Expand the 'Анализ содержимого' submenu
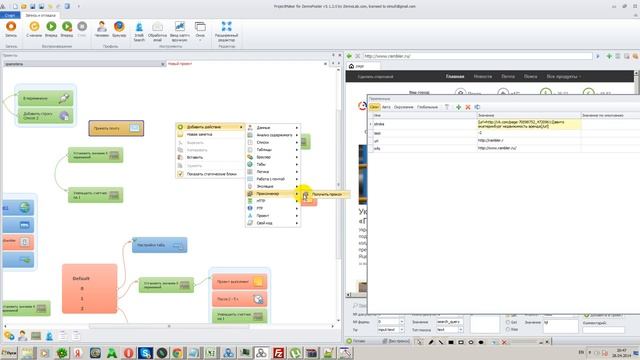 [273, 135]
